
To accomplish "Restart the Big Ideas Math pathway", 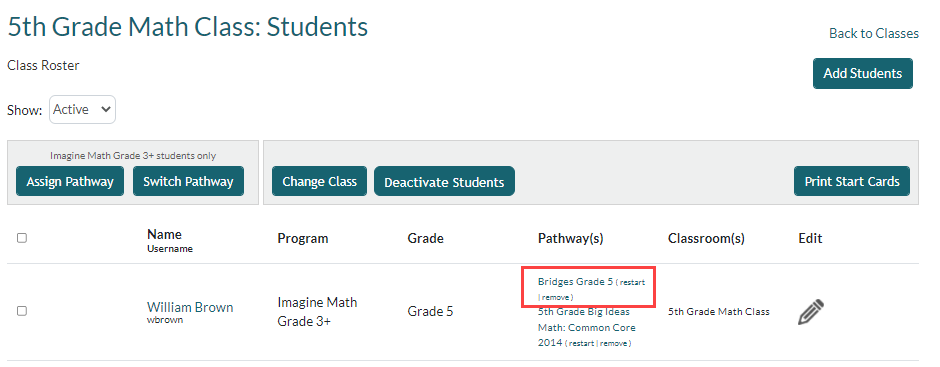I will point(582,344).
